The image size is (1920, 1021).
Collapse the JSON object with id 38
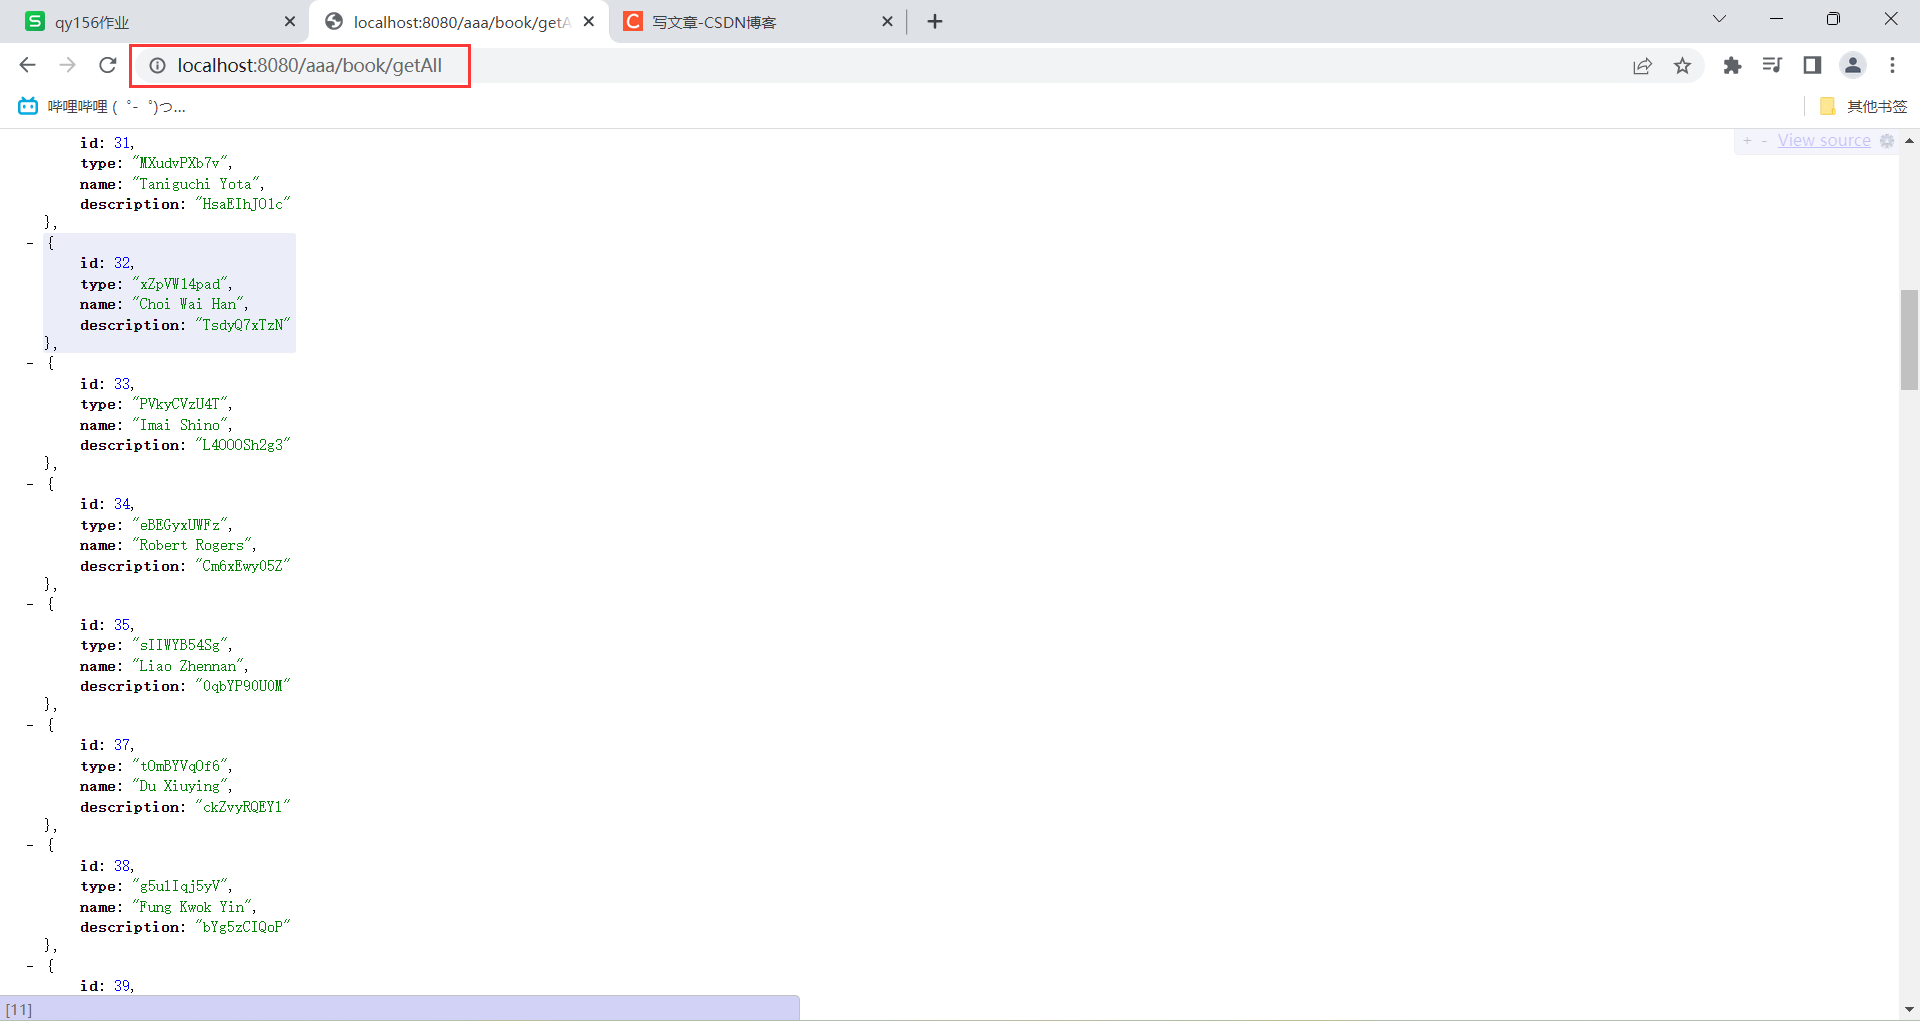tap(30, 845)
